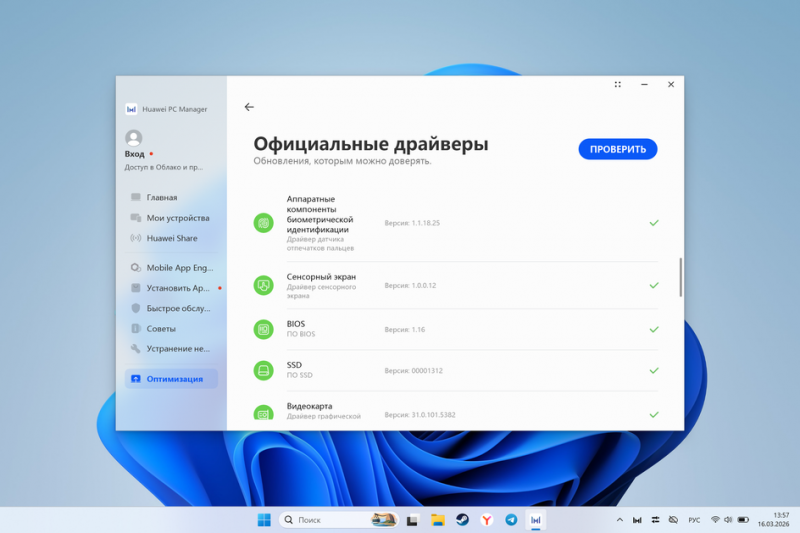The width and height of the screenshot is (800, 533).
Task: Open the Главная sidebar item
Action: (171, 197)
